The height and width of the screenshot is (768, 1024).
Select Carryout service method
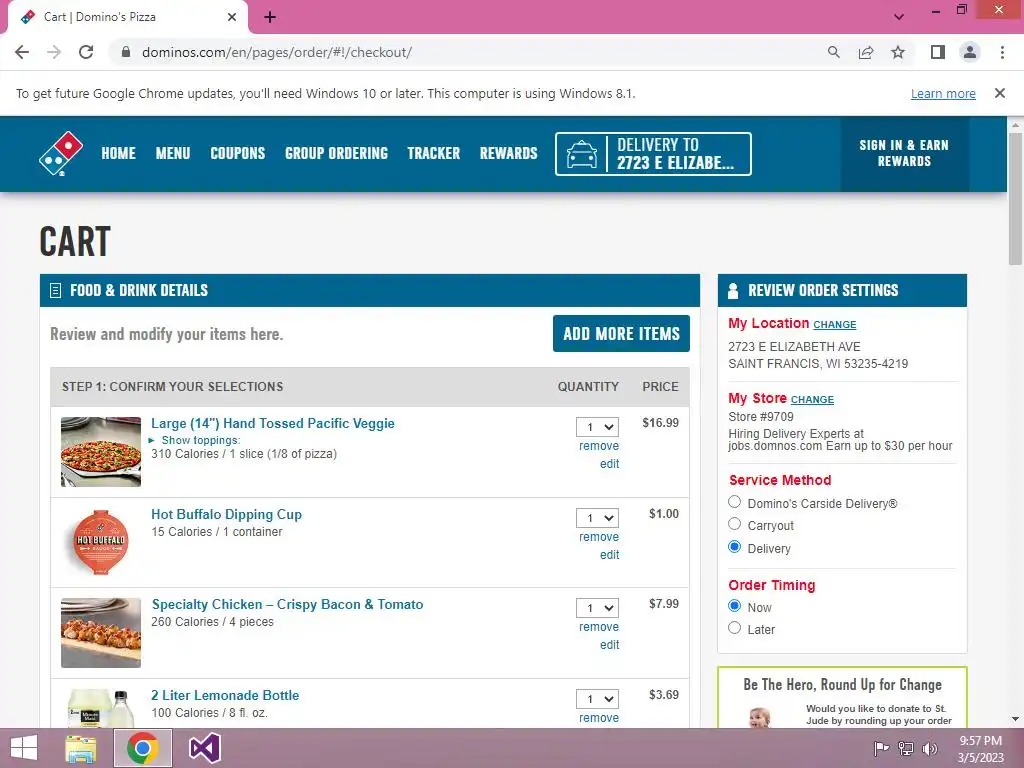(735, 524)
